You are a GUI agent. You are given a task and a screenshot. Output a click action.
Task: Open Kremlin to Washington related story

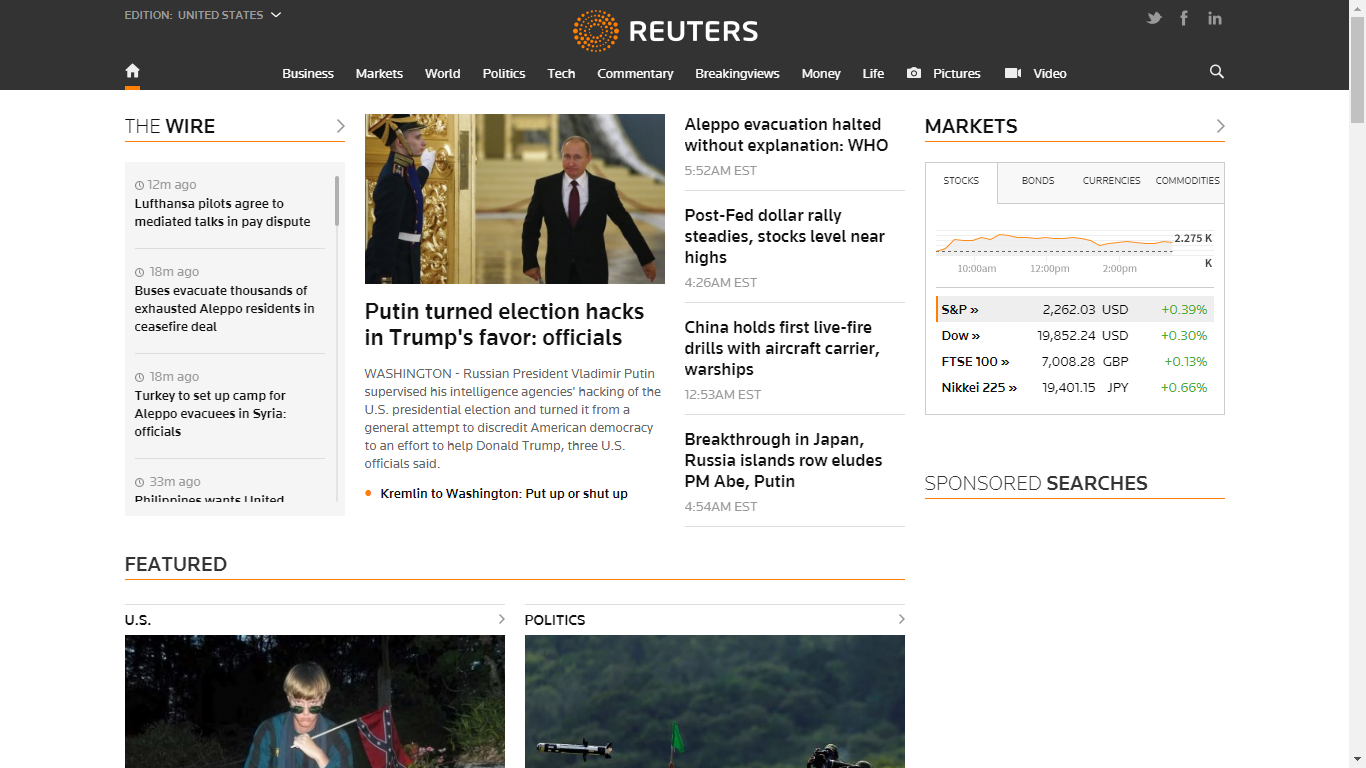point(504,494)
